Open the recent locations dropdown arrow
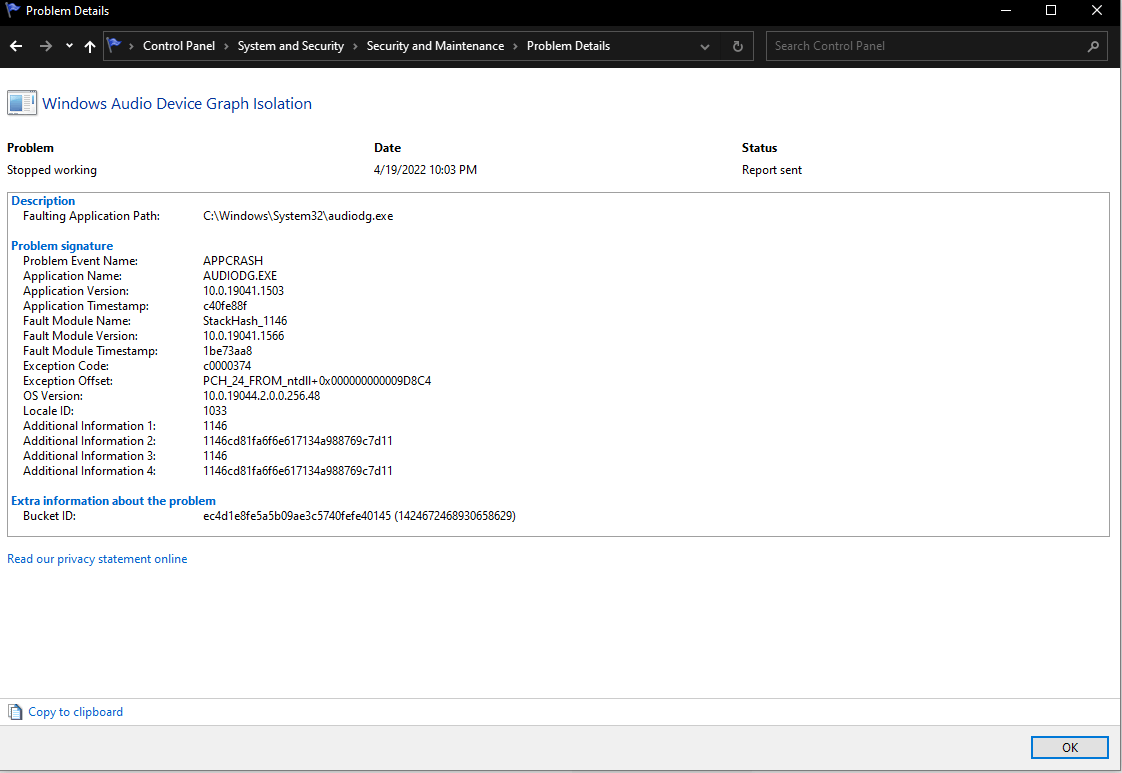This screenshot has height=773, width=1122. (x=69, y=46)
